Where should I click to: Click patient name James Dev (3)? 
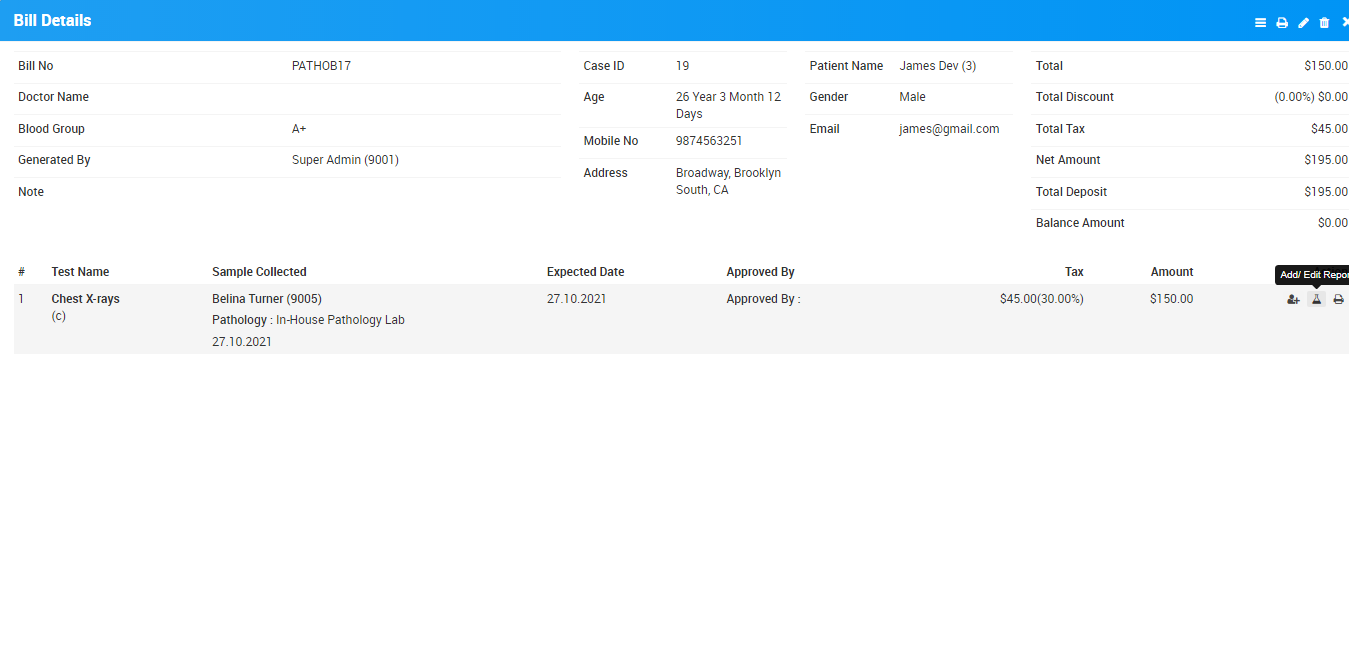pyautogui.click(x=937, y=66)
